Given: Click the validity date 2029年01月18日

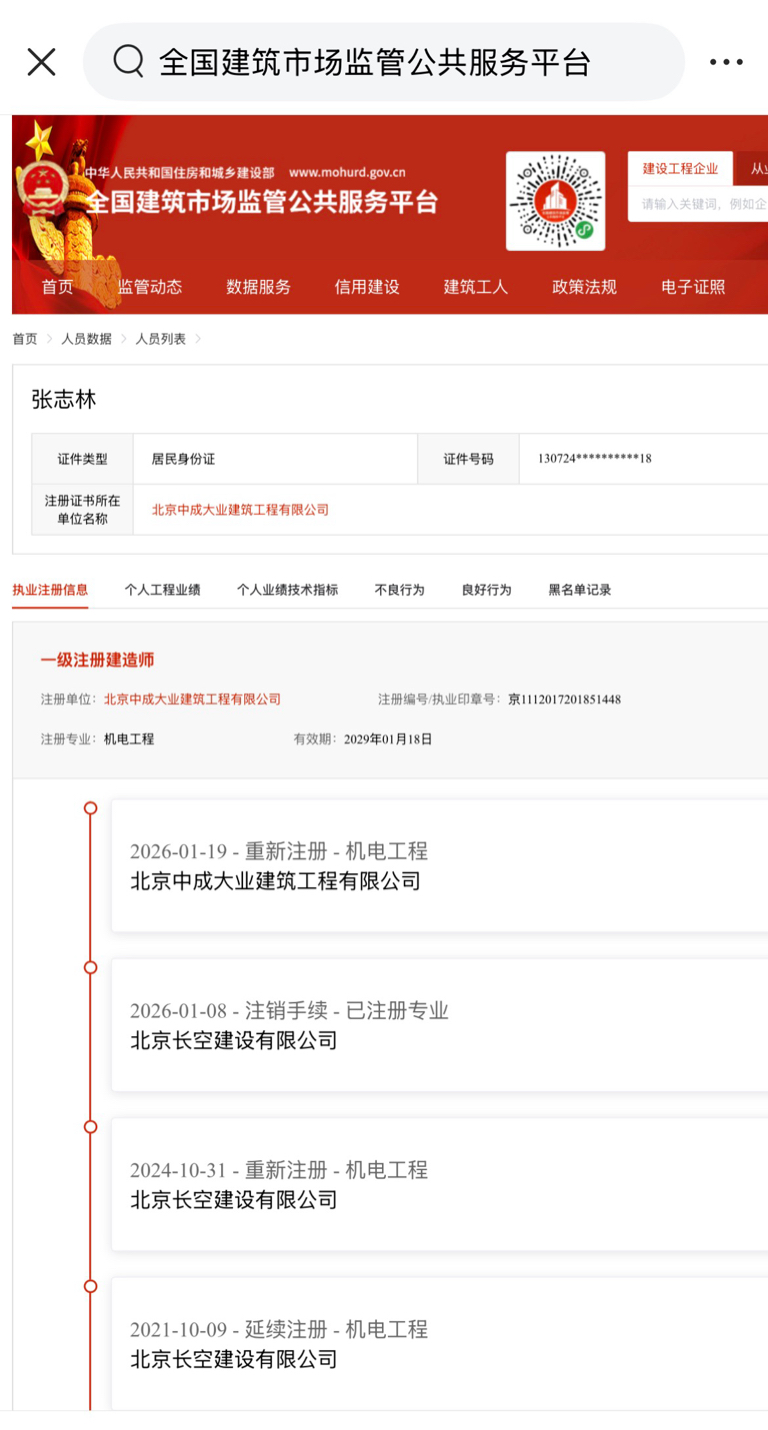Looking at the screenshot, I should pos(388,739).
